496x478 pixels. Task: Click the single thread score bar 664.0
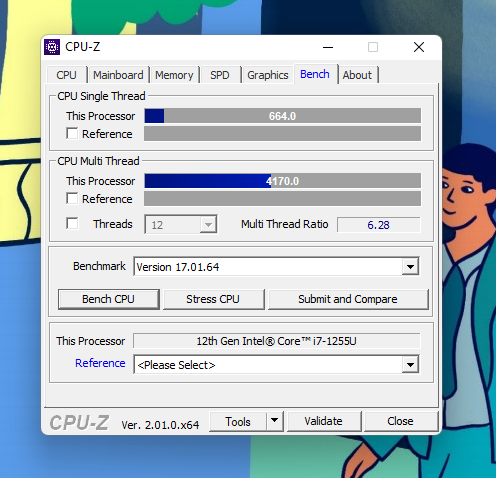pyautogui.click(x=282, y=116)
